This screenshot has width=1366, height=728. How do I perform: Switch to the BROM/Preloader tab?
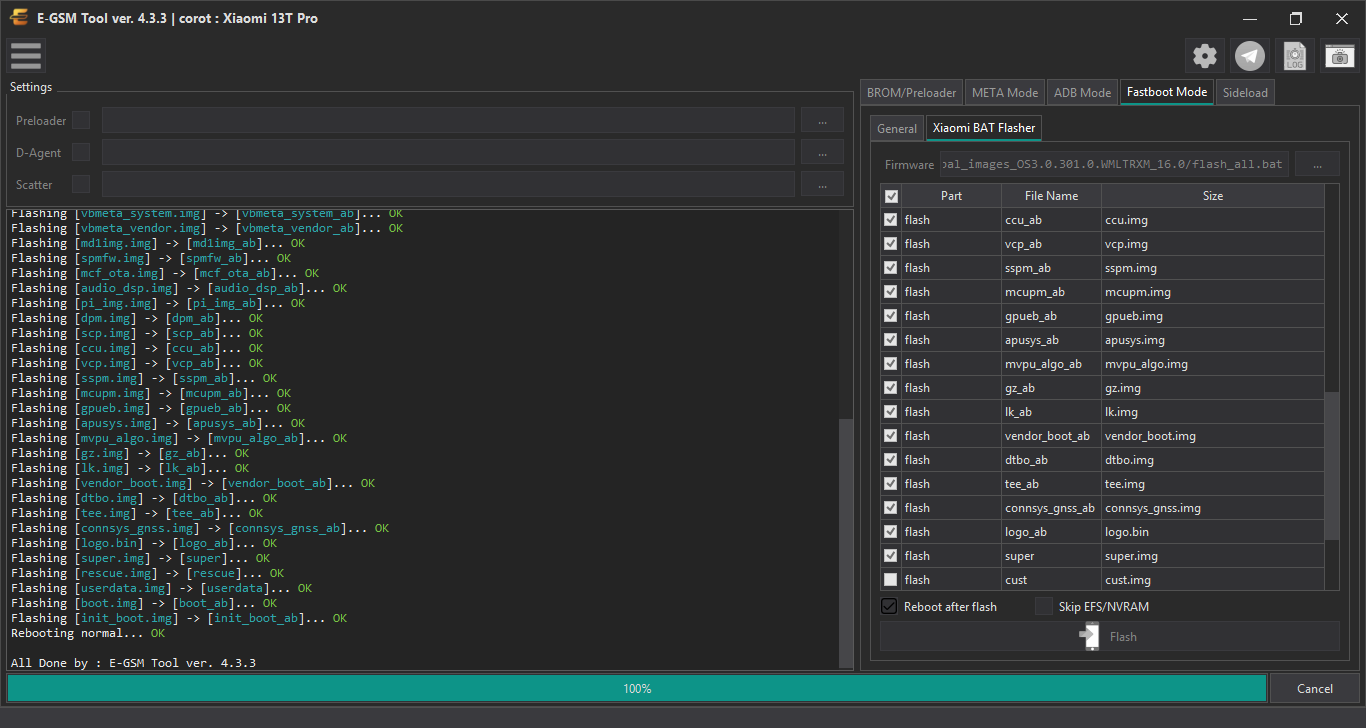pos(912,92)
